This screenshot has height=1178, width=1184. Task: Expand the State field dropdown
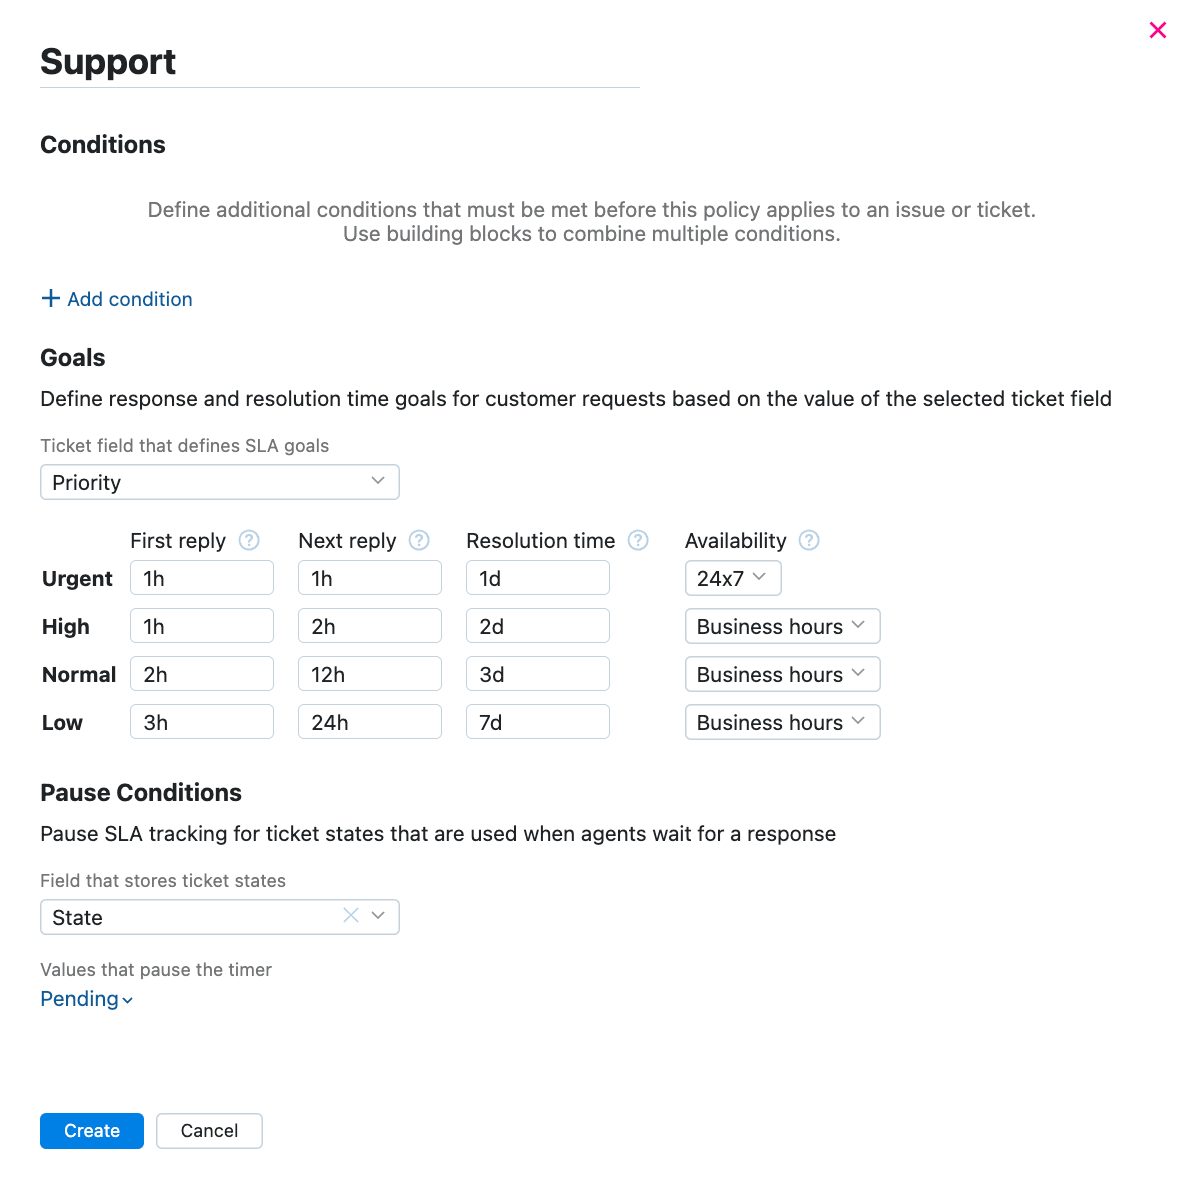click(378, 916)
